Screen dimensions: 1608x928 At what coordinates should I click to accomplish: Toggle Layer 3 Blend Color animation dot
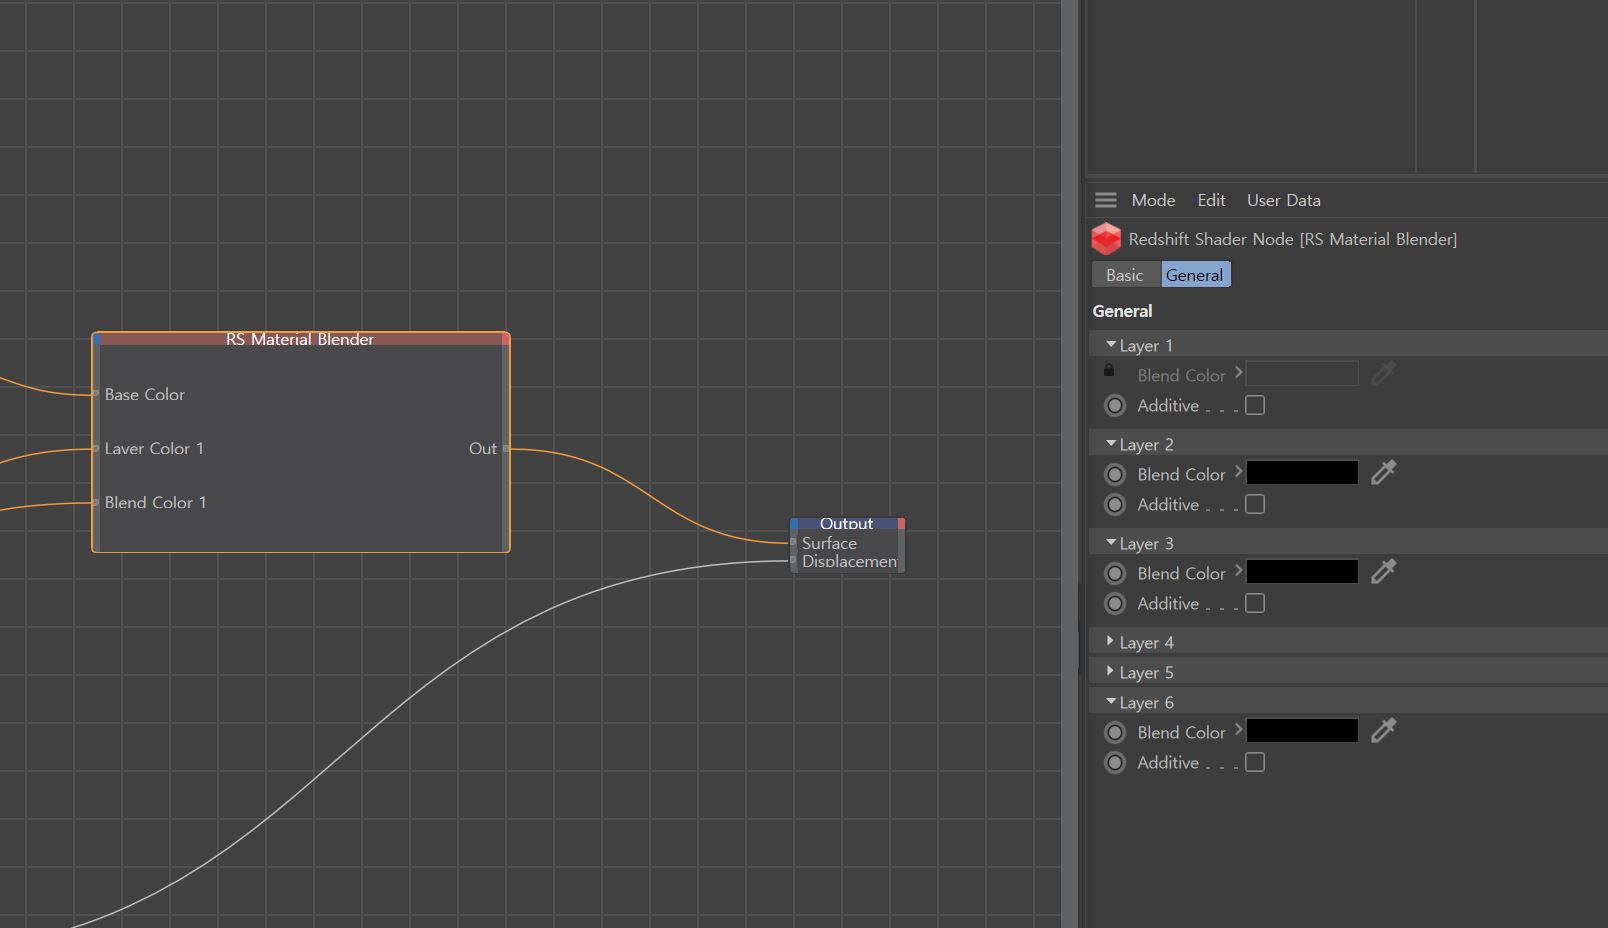tap(1115, 573)
